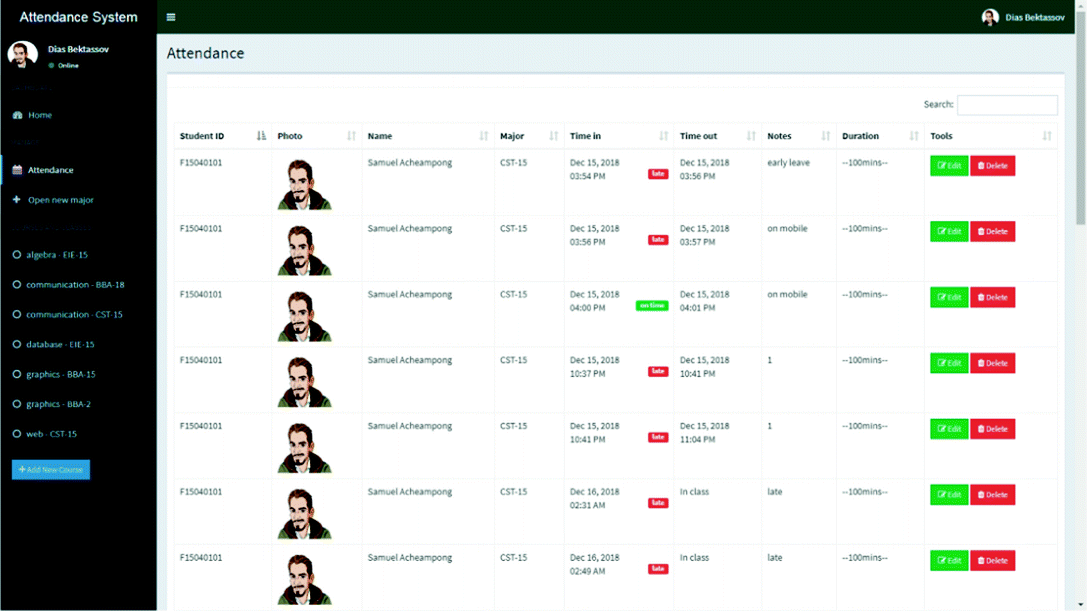Click 'In class' in 02:31 AM row
Screen dimensions: 1087x611
click(694, 492)
